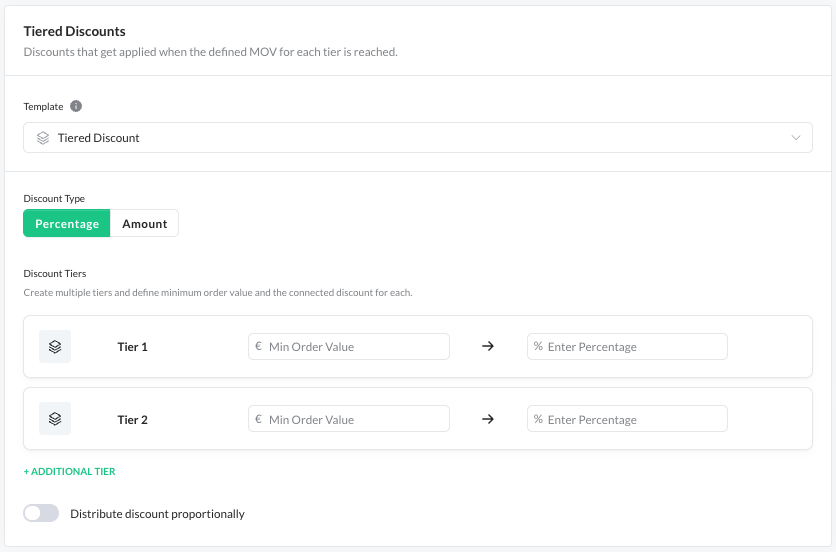Click the layers icon in Template dropdown
This screenshot has height=552, width=836.
click(43, 138)
